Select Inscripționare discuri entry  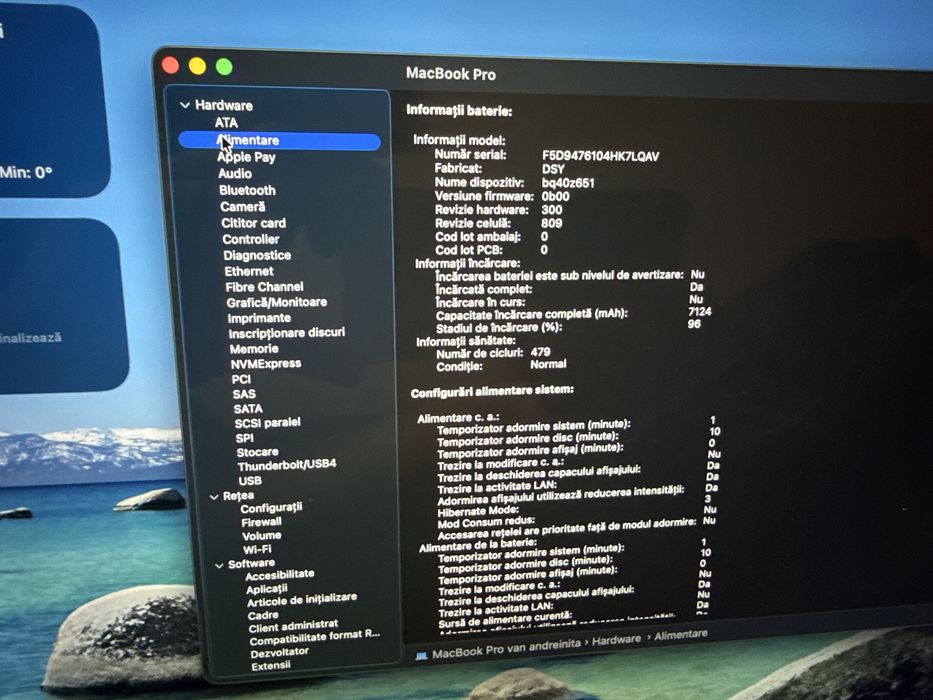click(287, 333)
